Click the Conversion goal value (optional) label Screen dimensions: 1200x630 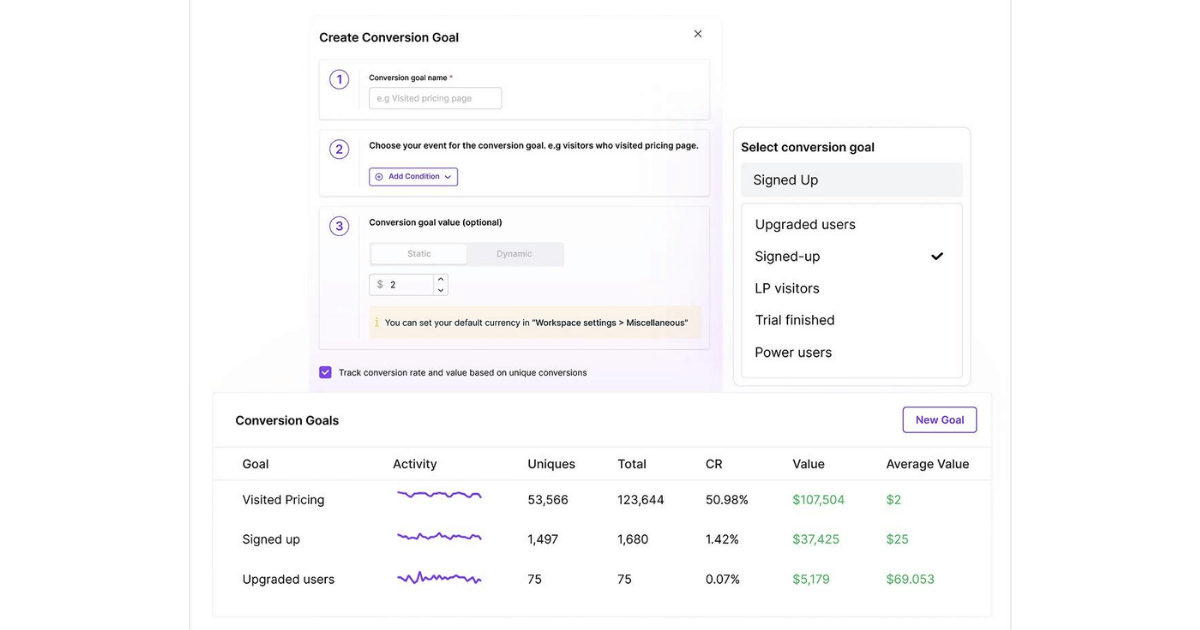click(436, 222)
